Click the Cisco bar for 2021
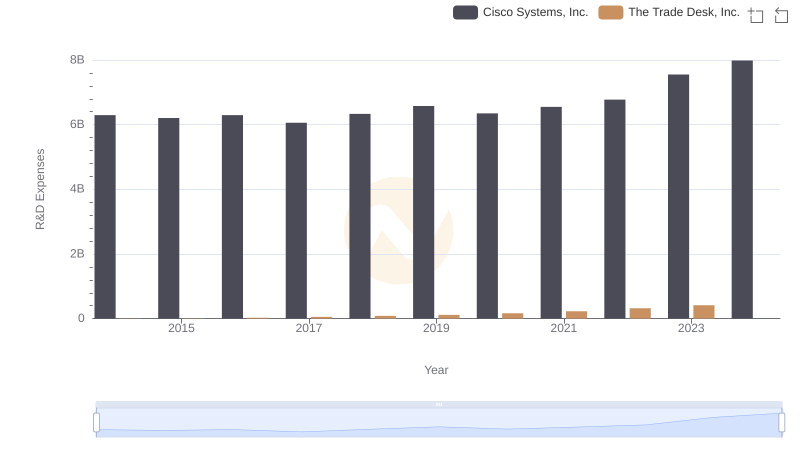The image size is (800, 461). (551, 213)
